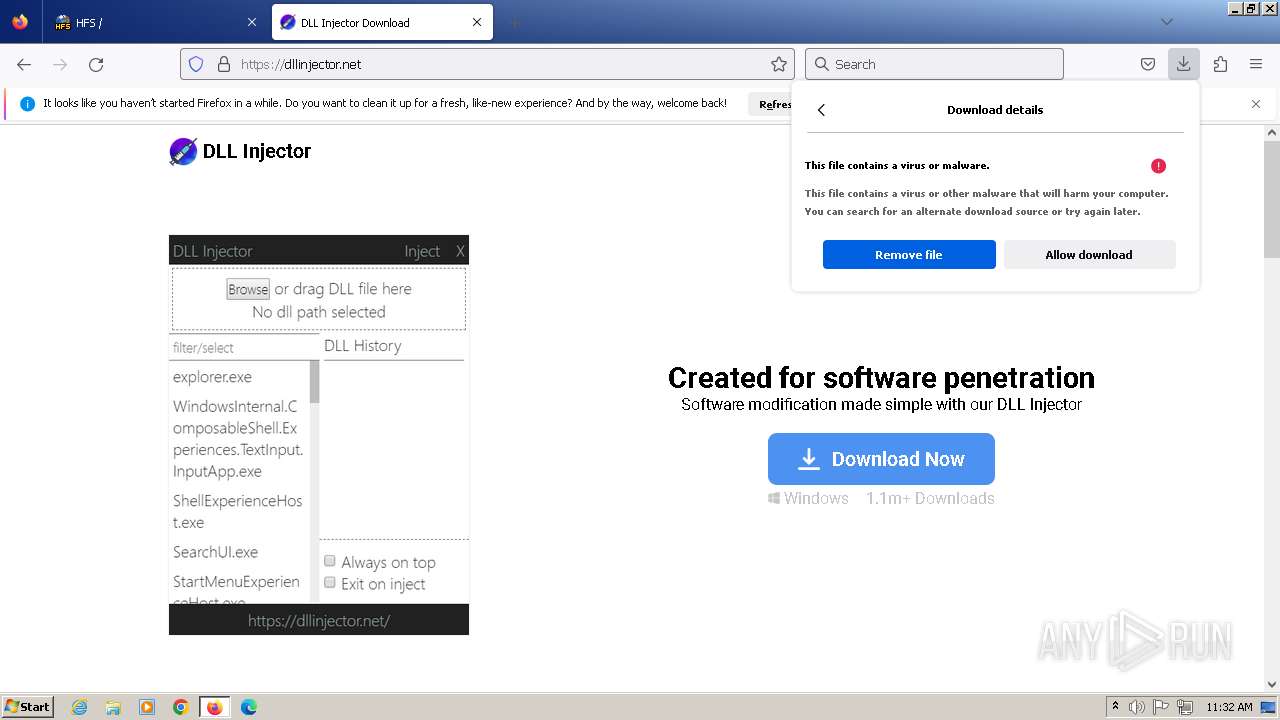Open Windows Media Player taskbar icon
1280x720 pixels.
point(147,707)
